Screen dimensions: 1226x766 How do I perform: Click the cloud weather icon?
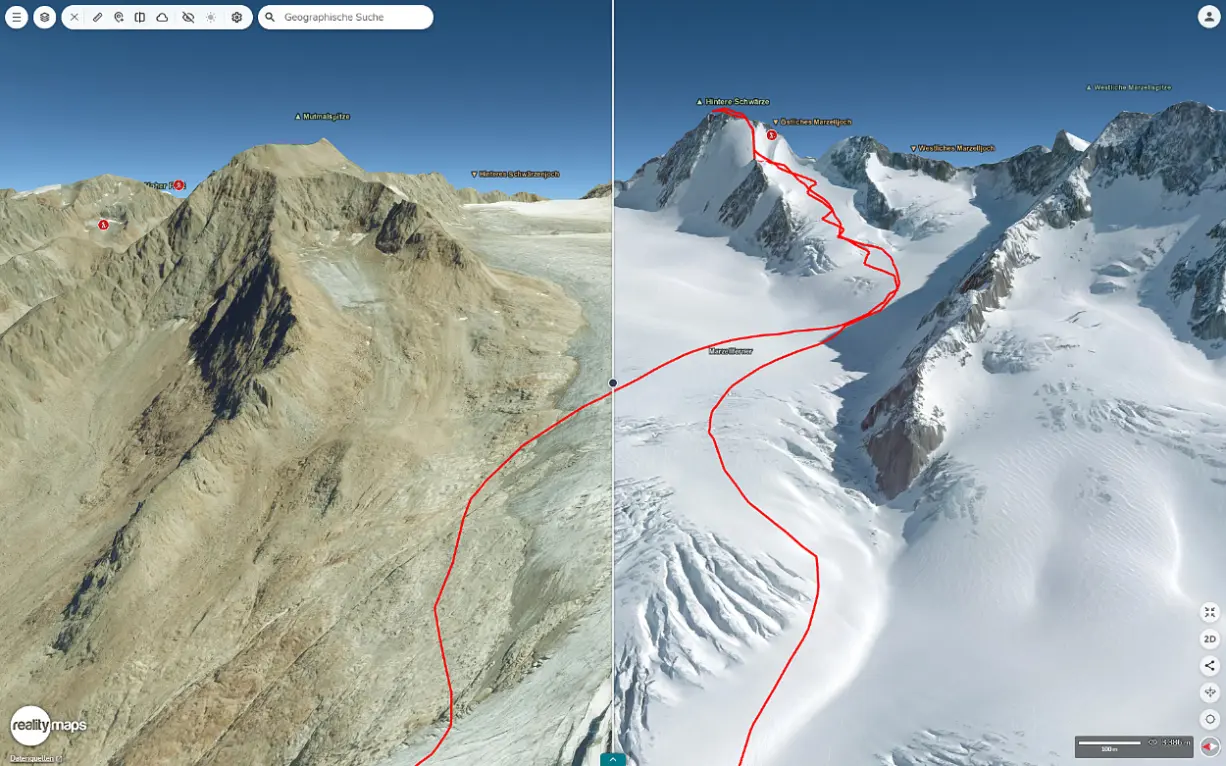[x=162, y=17]
